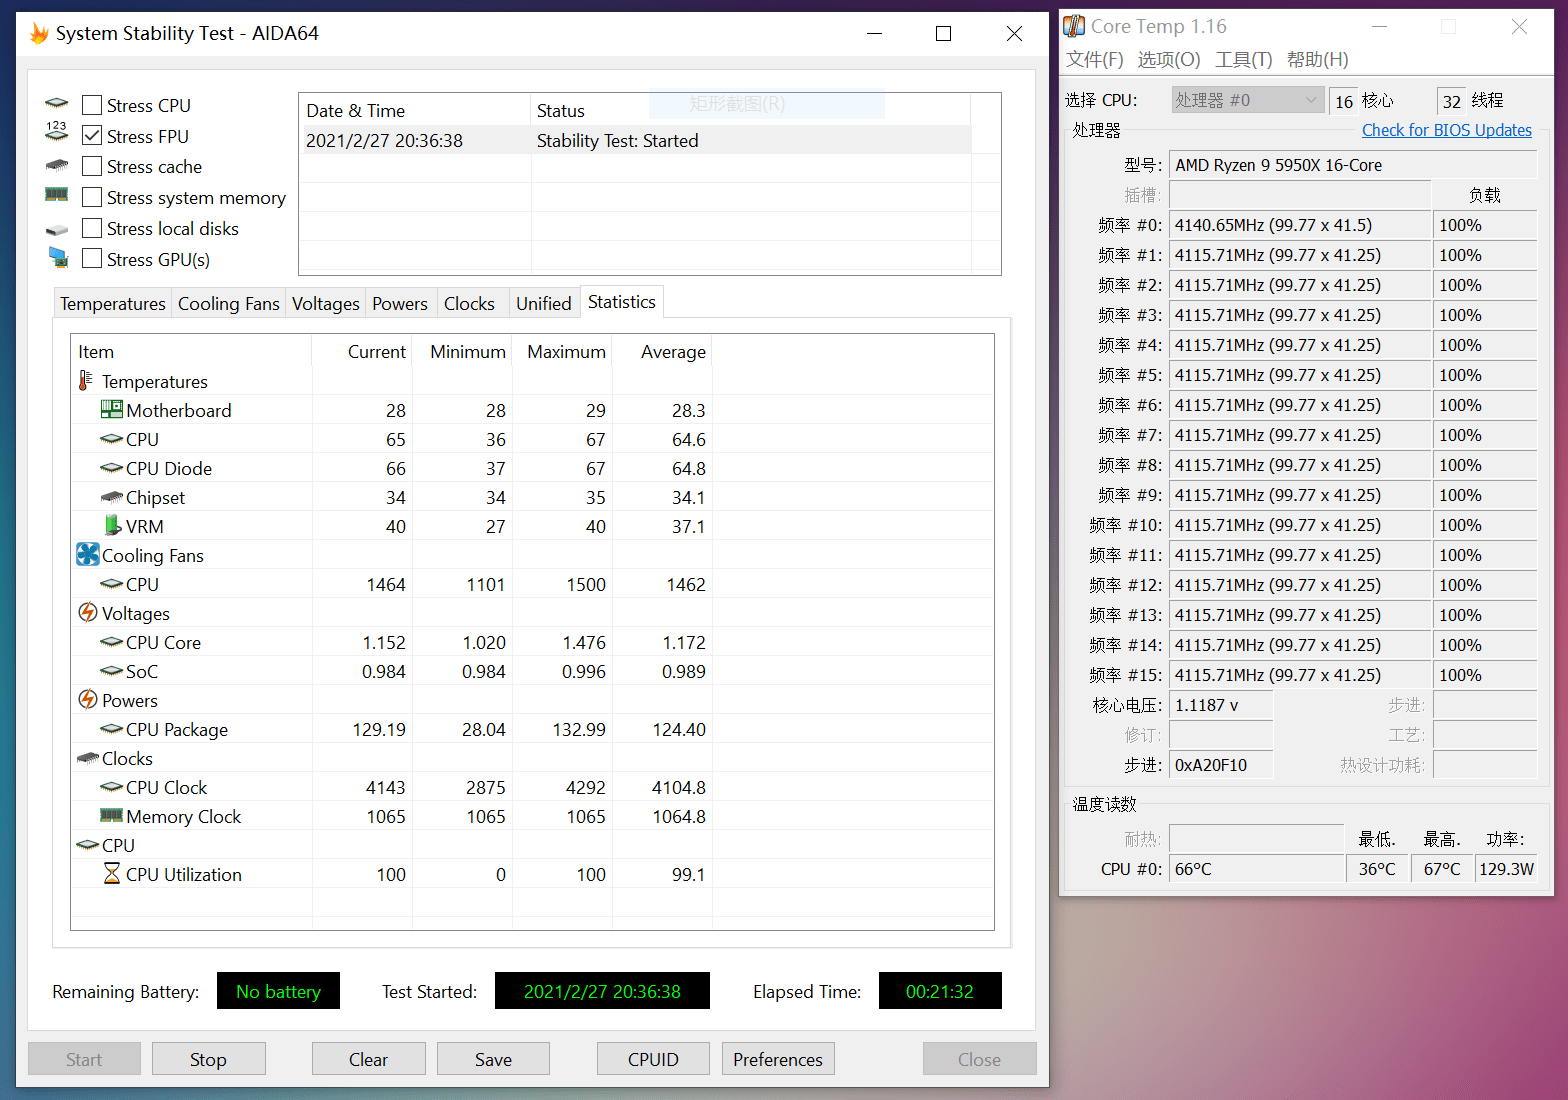This screenshot has height=1100, width=1568.
Task: Tick the Stress local disks checkbox
Action: click(92, 228)
